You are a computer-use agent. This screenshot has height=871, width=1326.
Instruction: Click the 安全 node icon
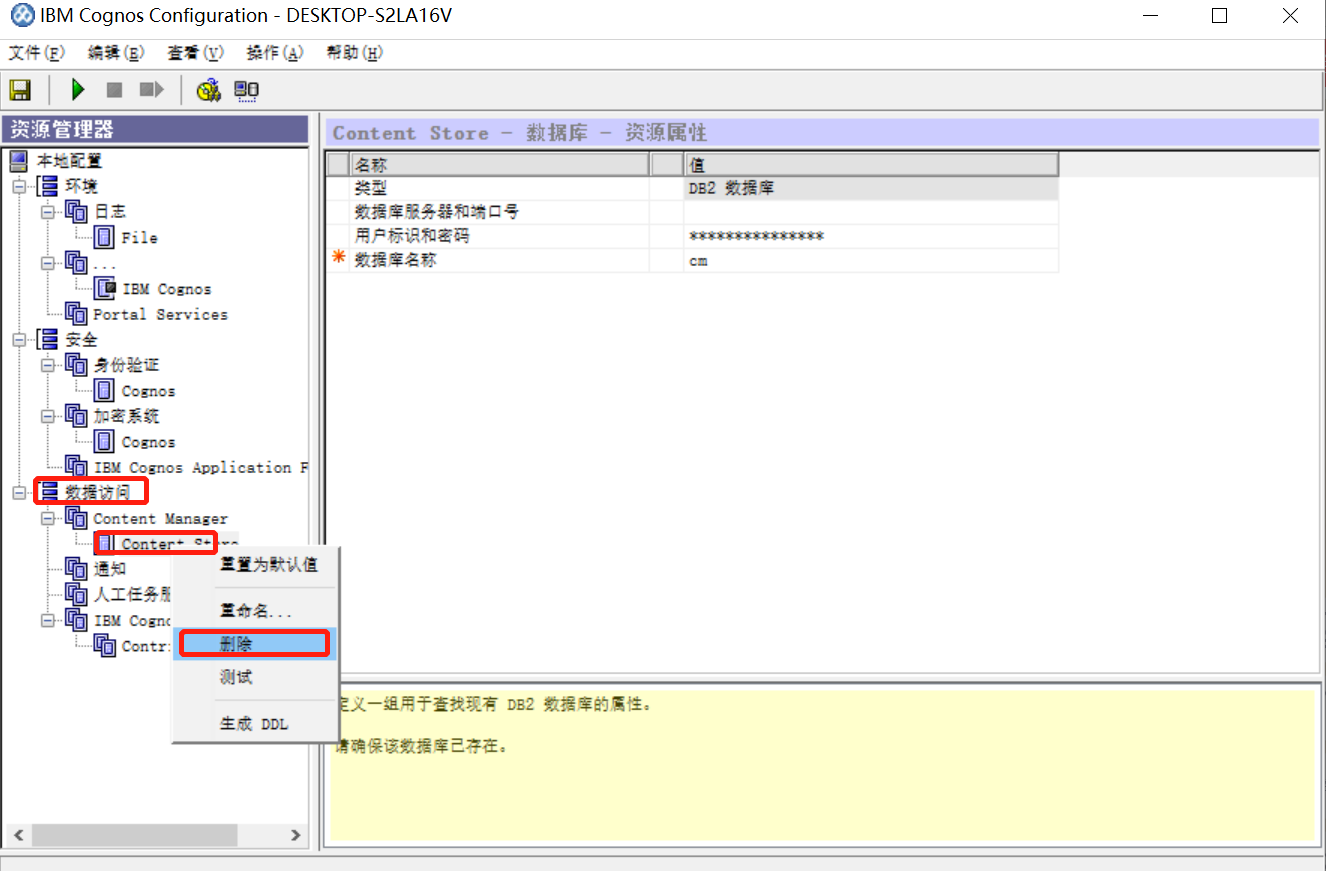47,340
